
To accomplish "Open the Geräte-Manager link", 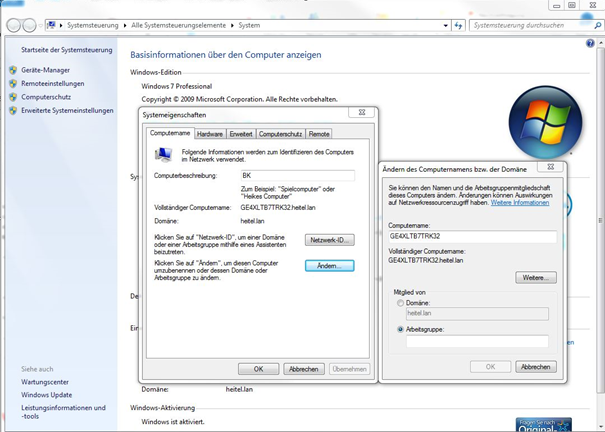I will pyautogui.click(x=46, y=70).
